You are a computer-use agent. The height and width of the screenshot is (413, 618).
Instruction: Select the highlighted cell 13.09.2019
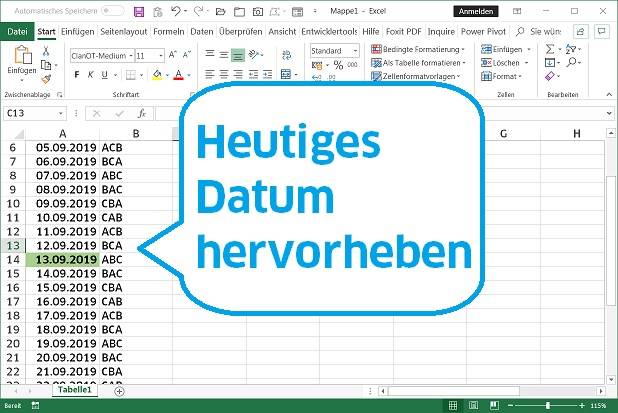click(62, 259)
